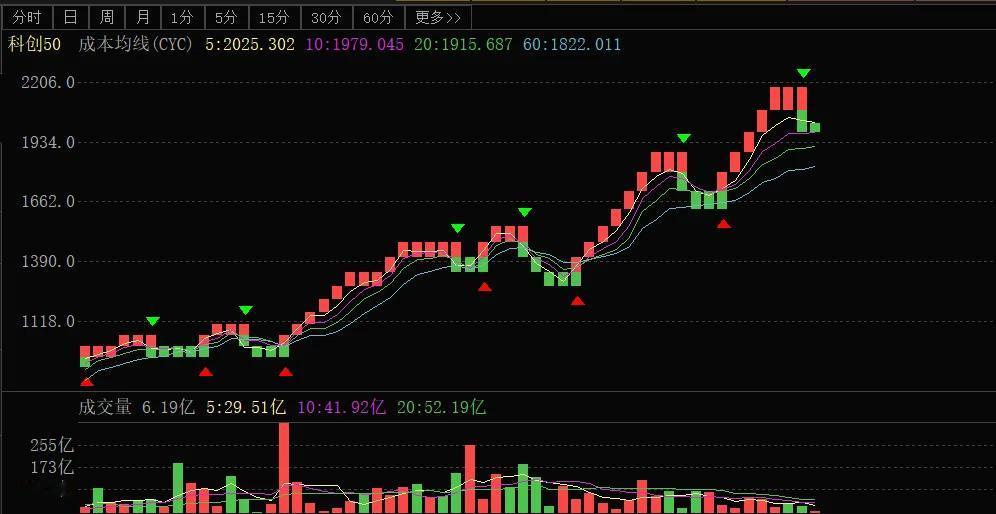Screen dimensions: 996x514
Task: Click the 1390.0 price axis label
Action: (48, 261)
